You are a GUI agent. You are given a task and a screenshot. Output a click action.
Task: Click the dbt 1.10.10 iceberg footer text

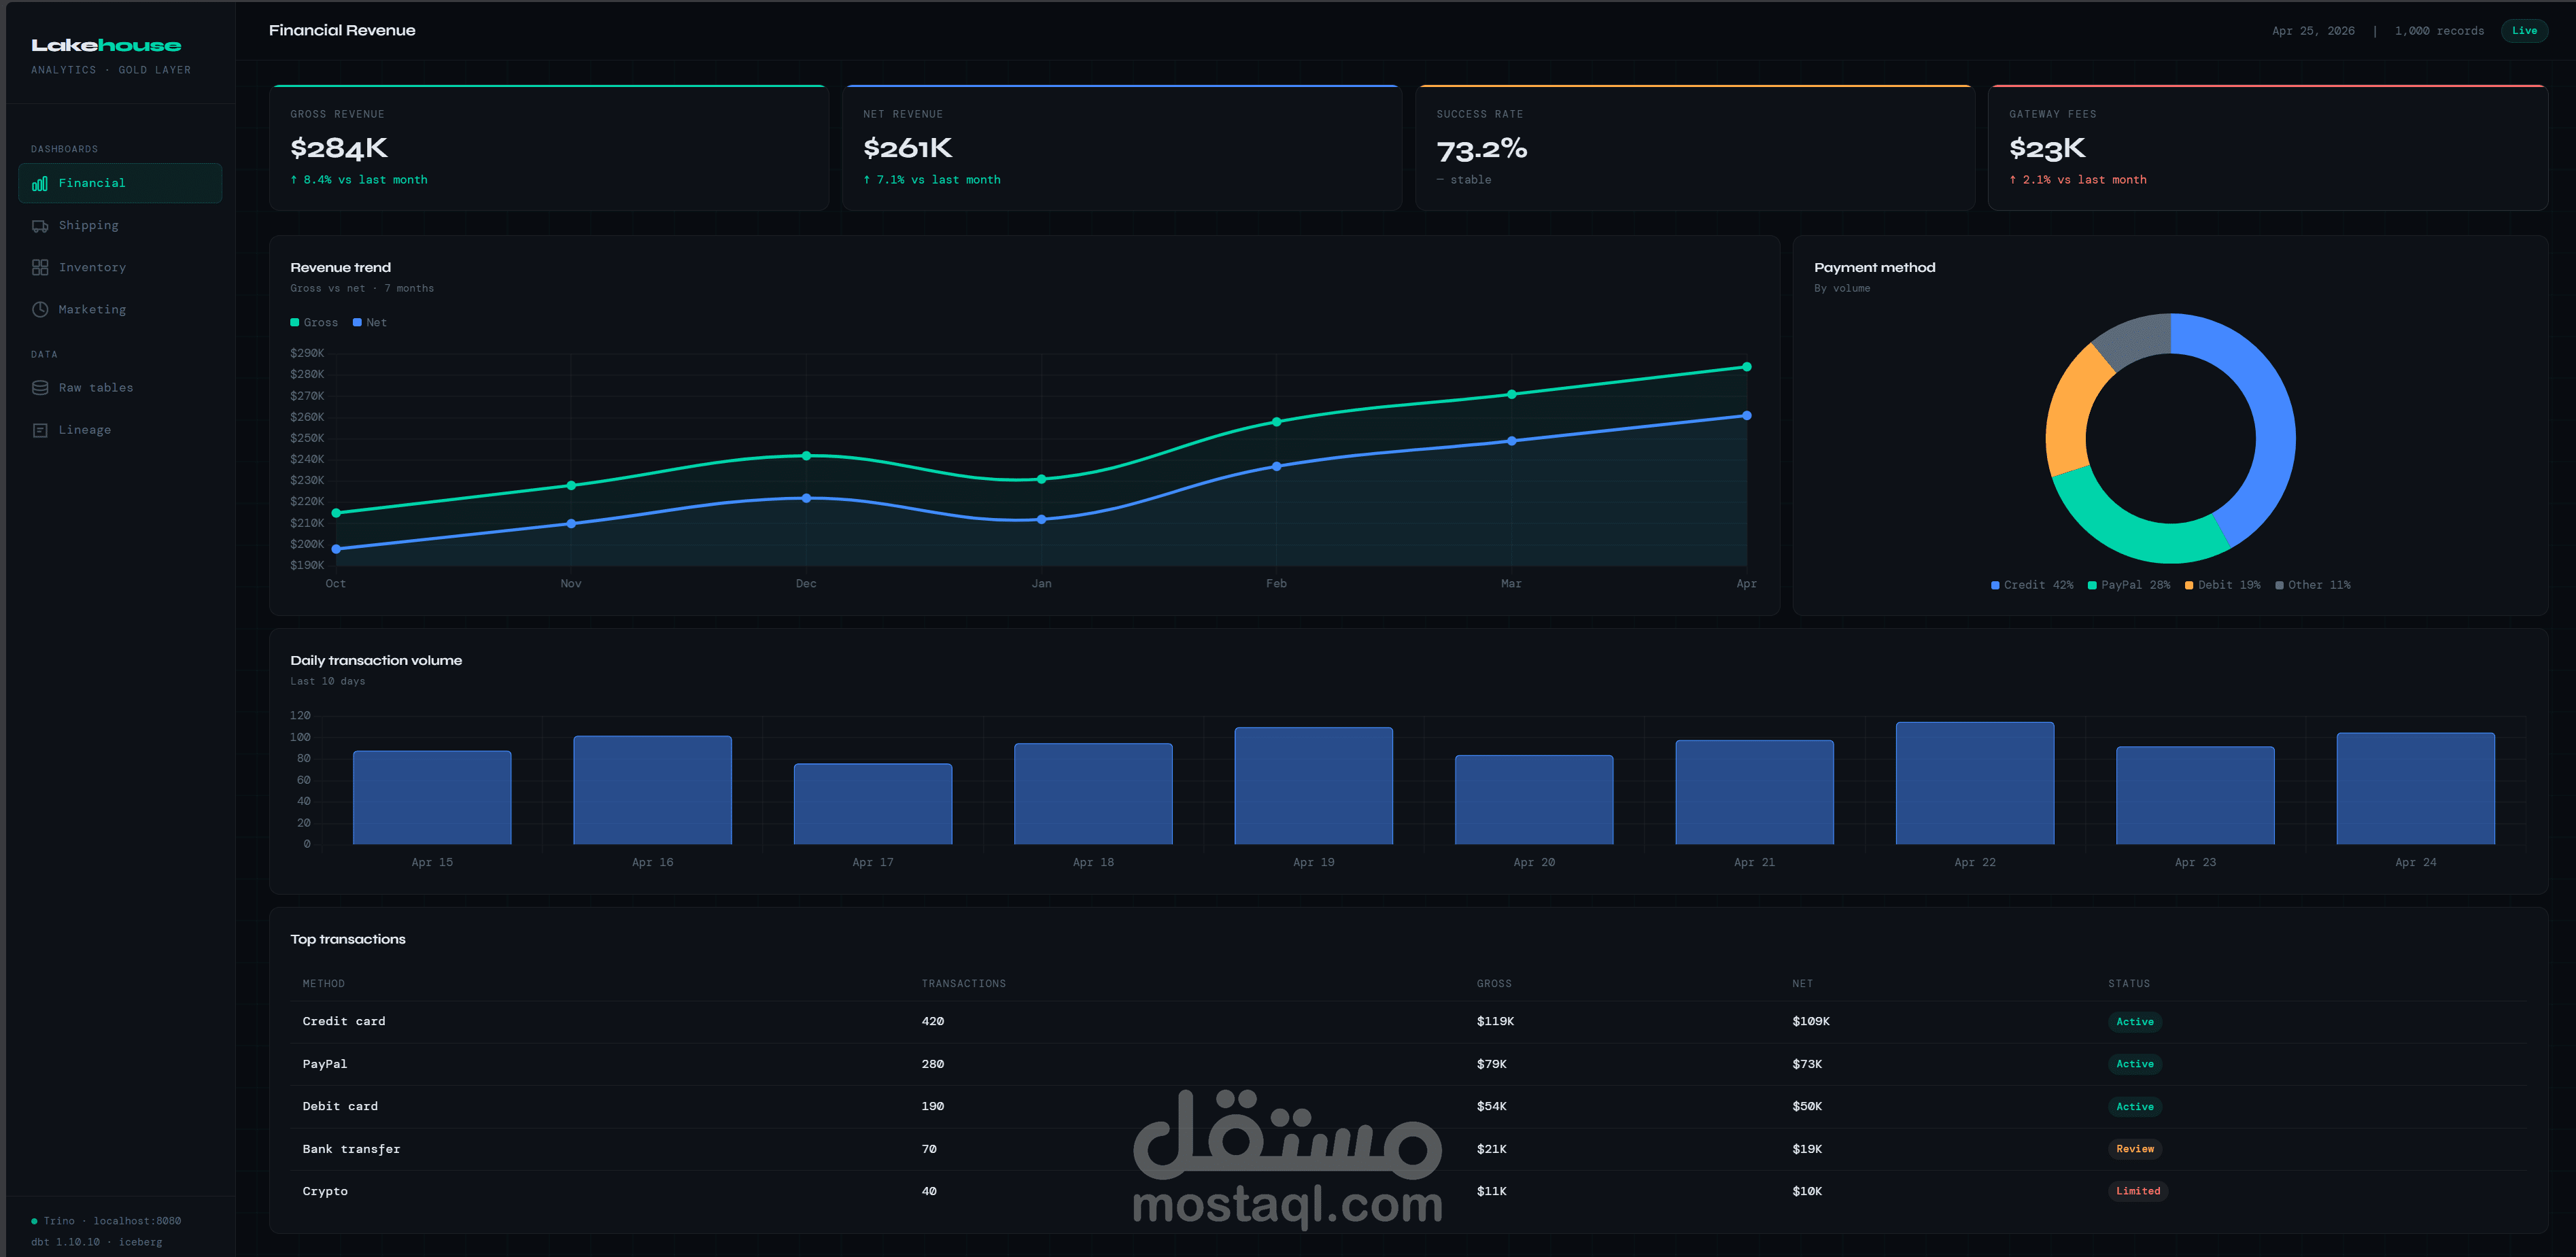96,1242
